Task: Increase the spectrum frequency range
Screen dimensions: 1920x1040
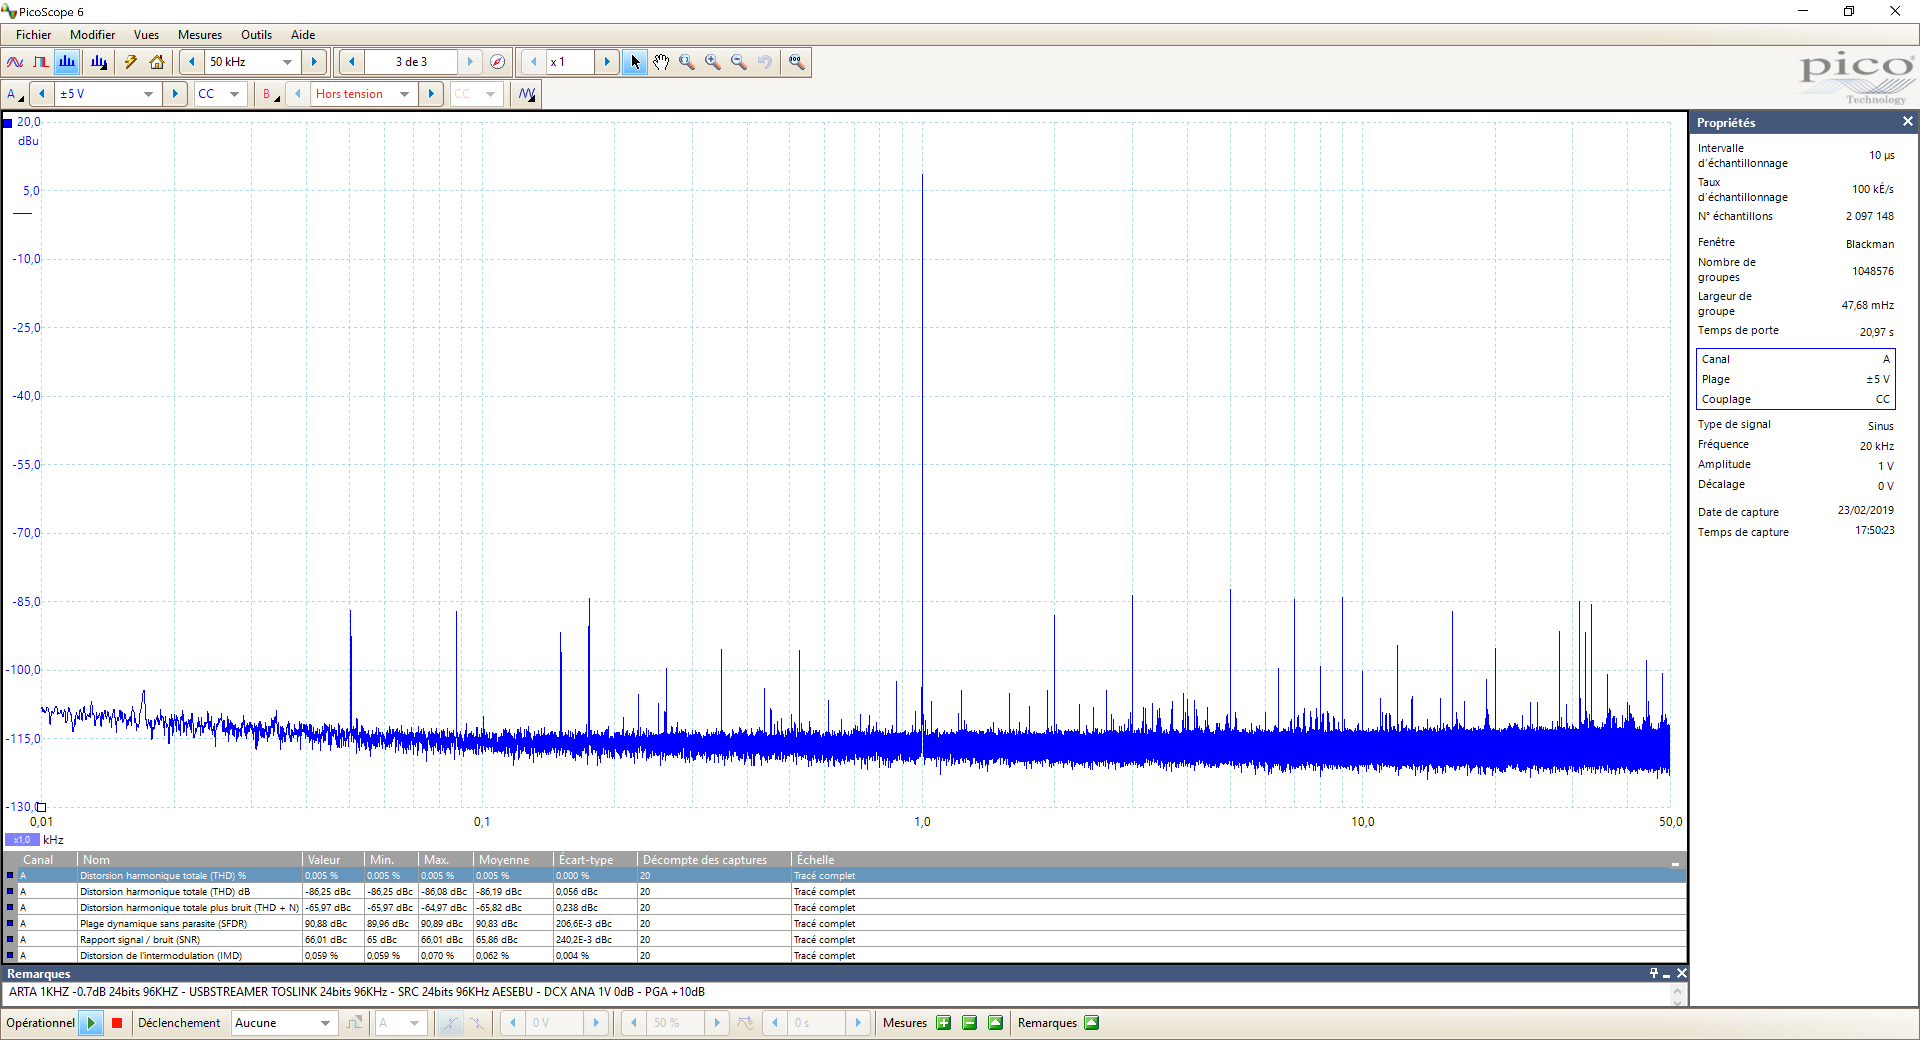Action: point(314,62)
